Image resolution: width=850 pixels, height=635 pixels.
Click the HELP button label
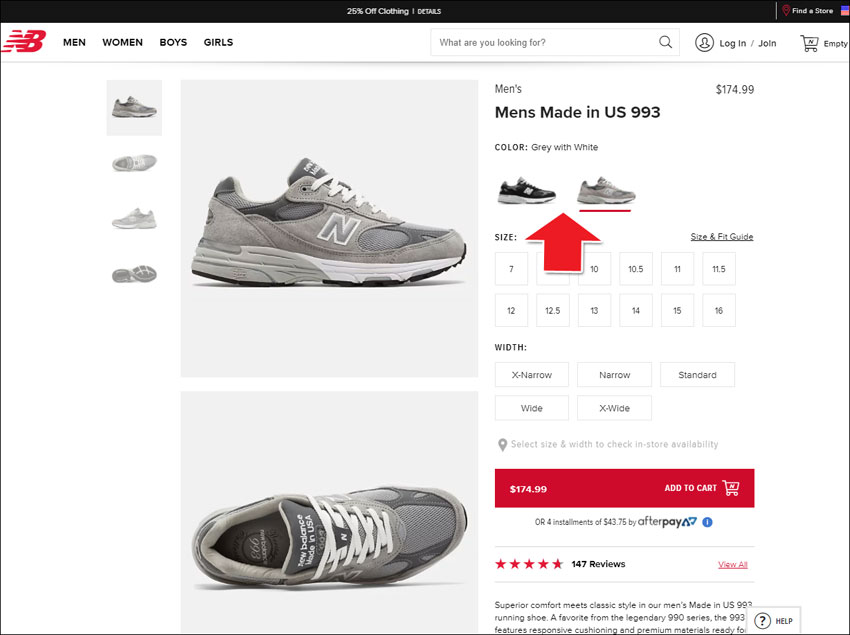(784, 621)
